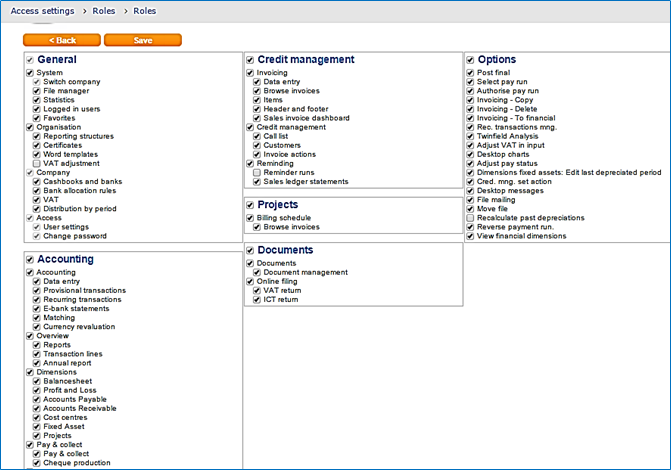
Task: Uncheck the Statistics checkbox
Action: point(37,100)
